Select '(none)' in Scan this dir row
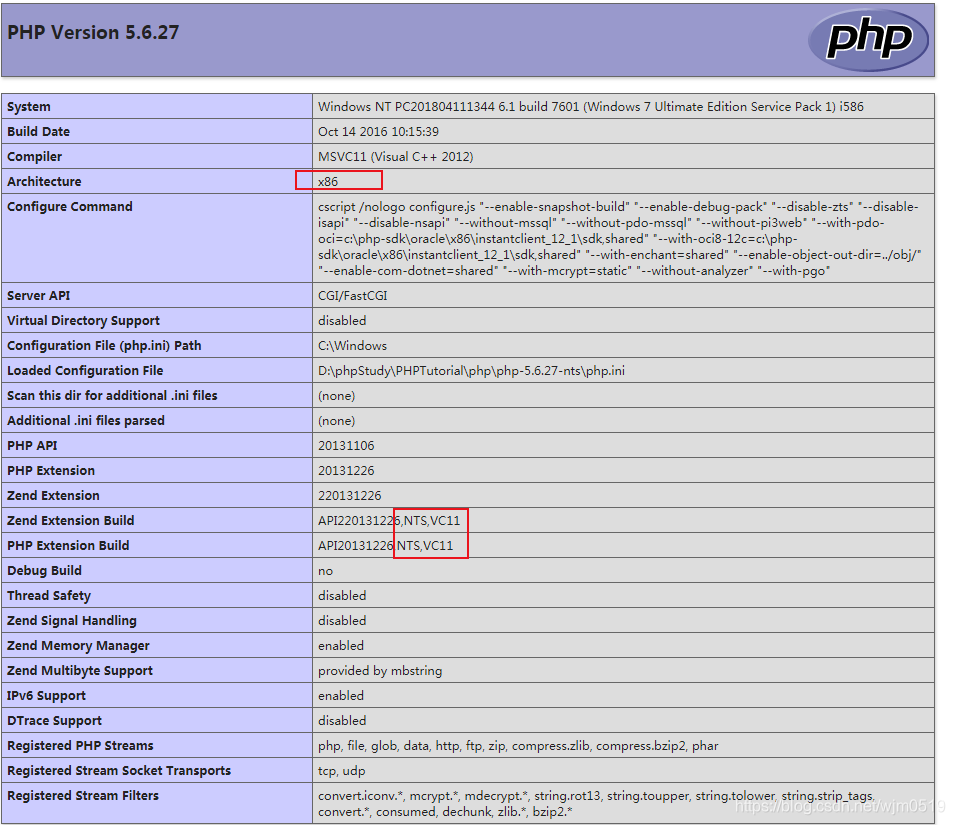Viewport: 955px width, 825px height. [336, 396]
